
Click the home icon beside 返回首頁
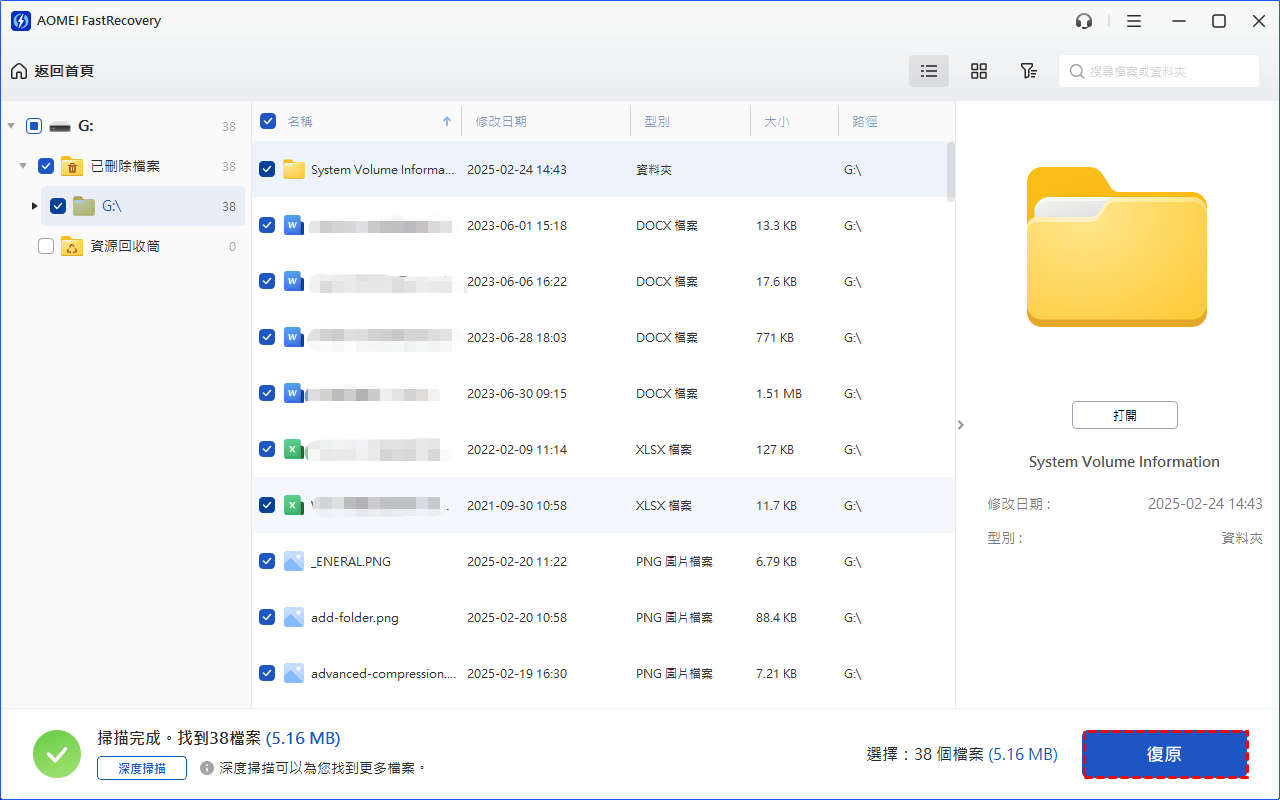(19, 71)
